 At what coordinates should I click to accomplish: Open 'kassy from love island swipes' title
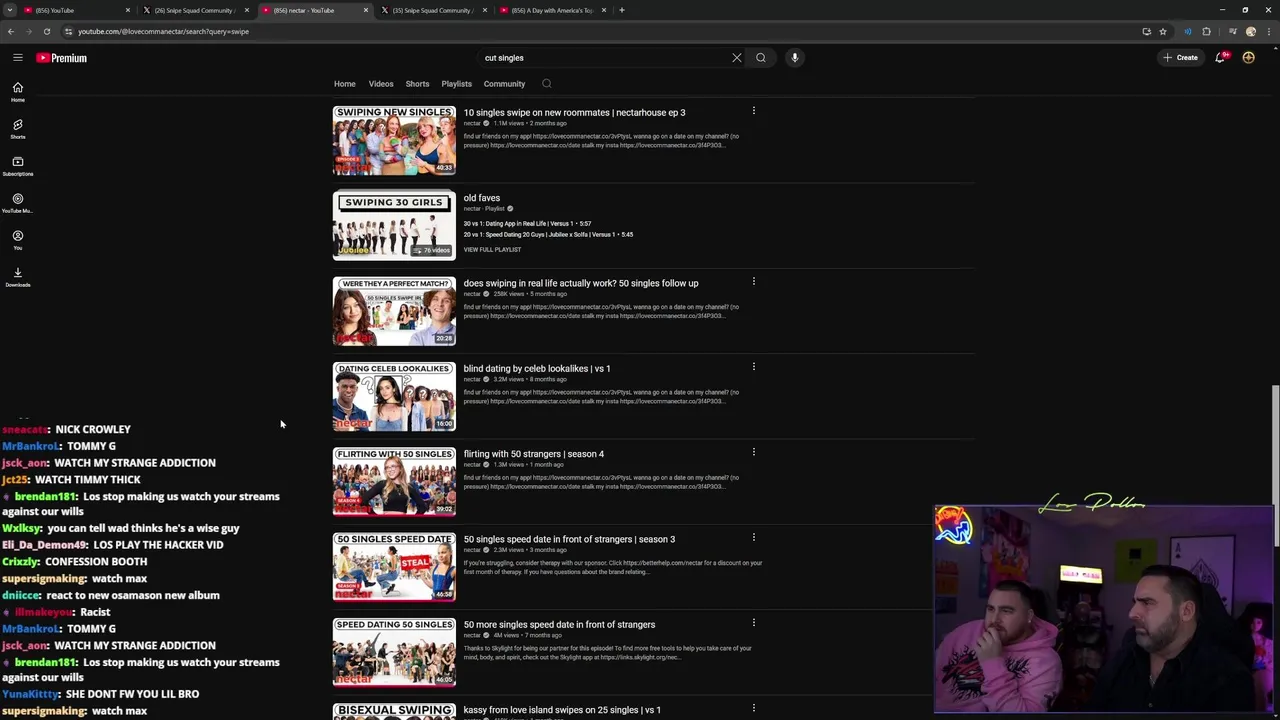tap(562, 710)
